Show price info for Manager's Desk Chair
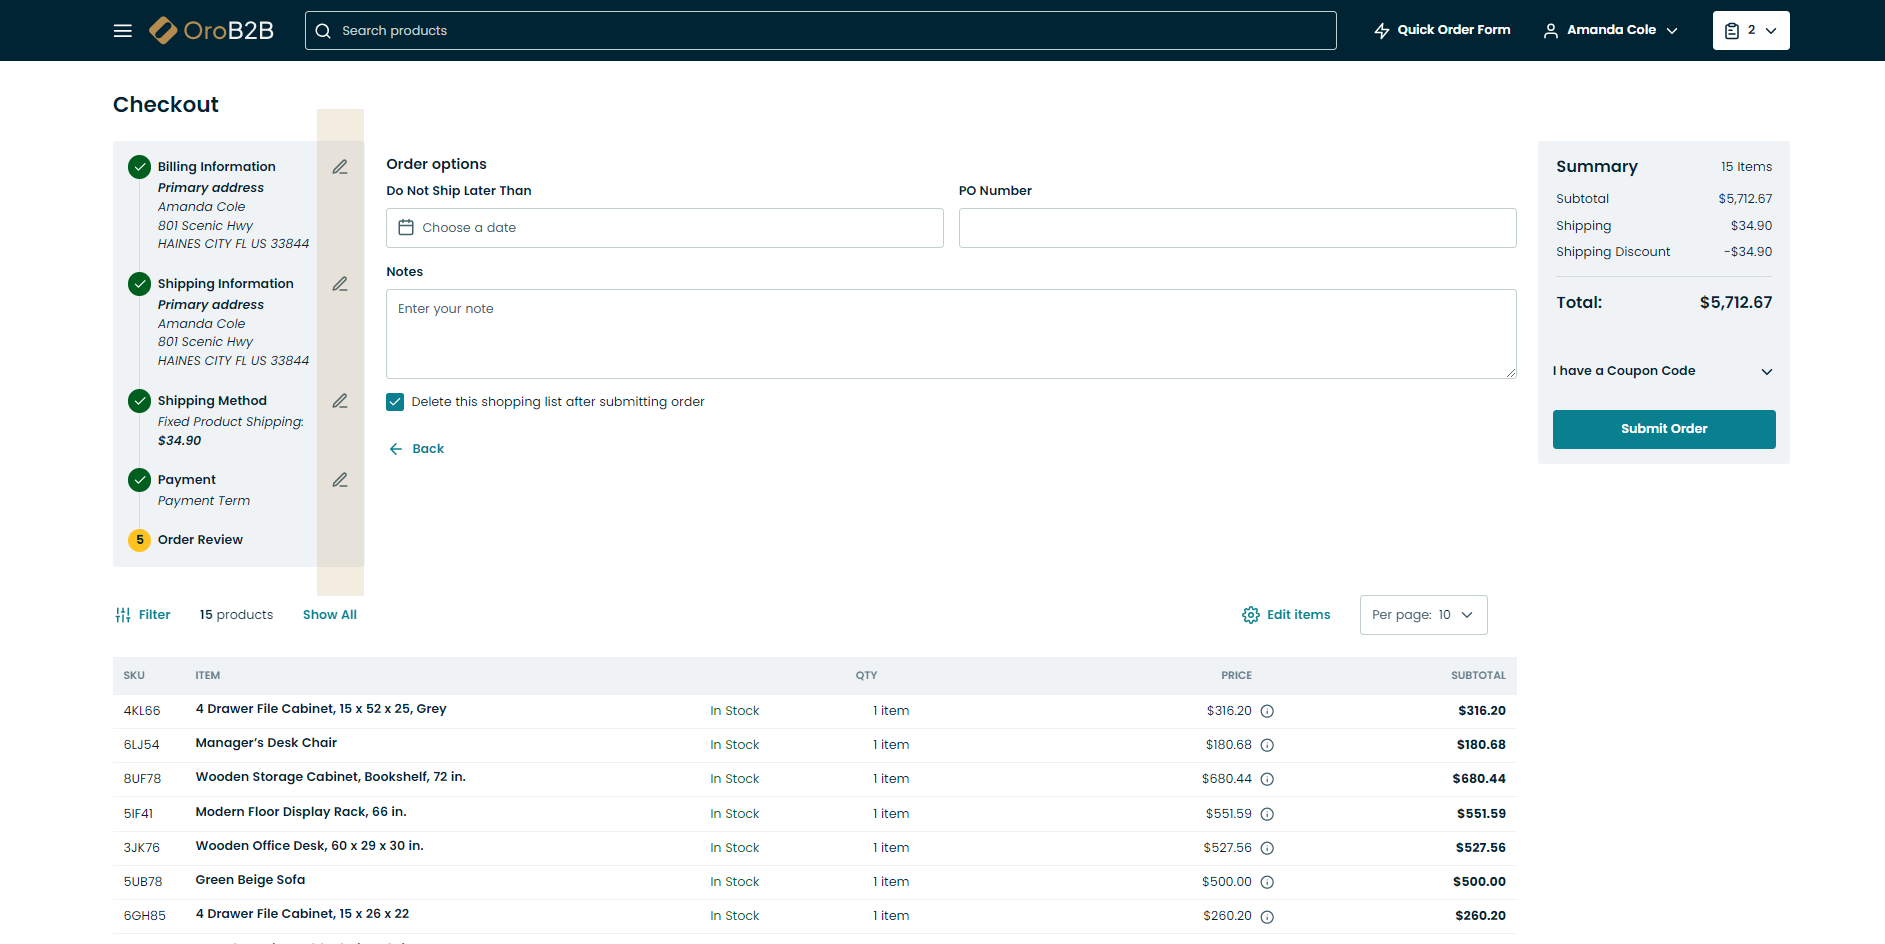Screen dimensions: 1885x944 (x=1267, y=745)
